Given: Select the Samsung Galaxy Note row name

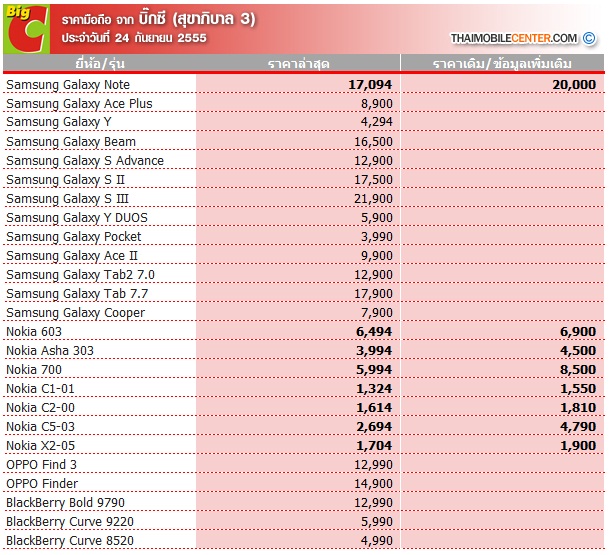Looking at the screenshot, I should coord(68,85).
